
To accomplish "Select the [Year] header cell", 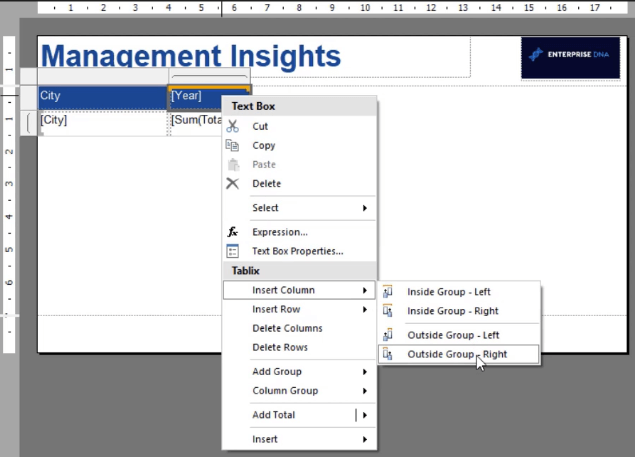I will pos(195,96).
